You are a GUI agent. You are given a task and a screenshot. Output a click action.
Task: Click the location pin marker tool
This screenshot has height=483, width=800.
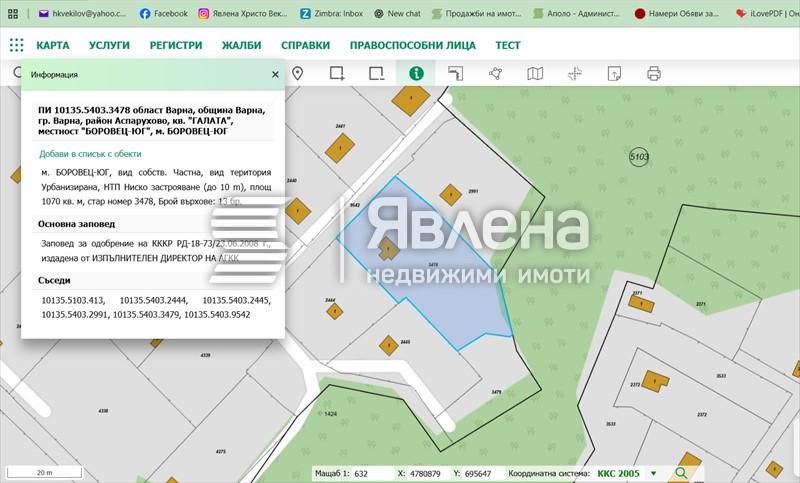point(297,73)
